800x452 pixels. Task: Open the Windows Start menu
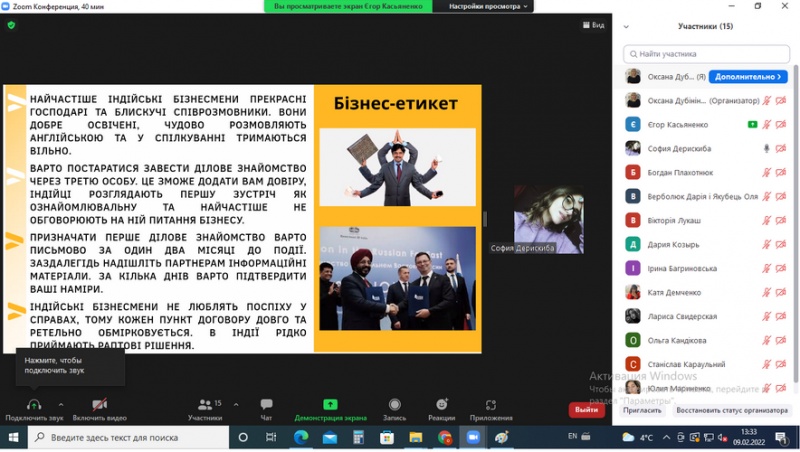point(13,437)
